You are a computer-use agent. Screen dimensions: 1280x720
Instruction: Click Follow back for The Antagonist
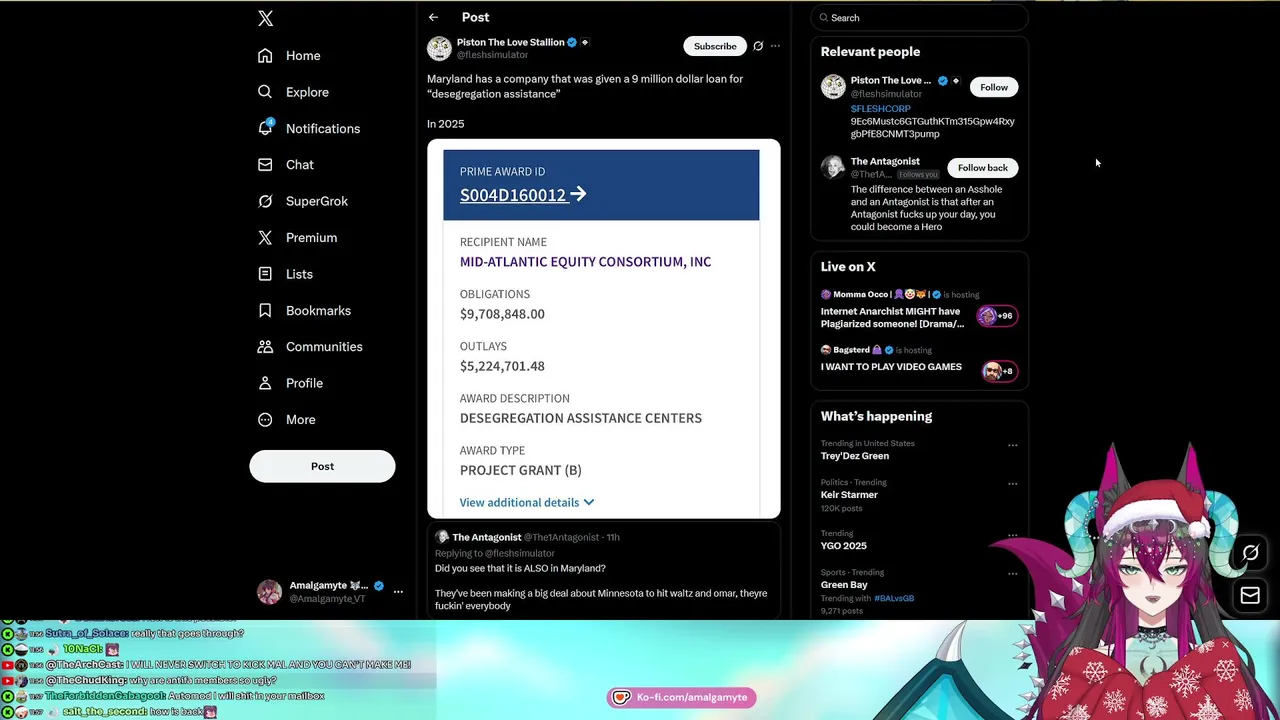(983, 168)
